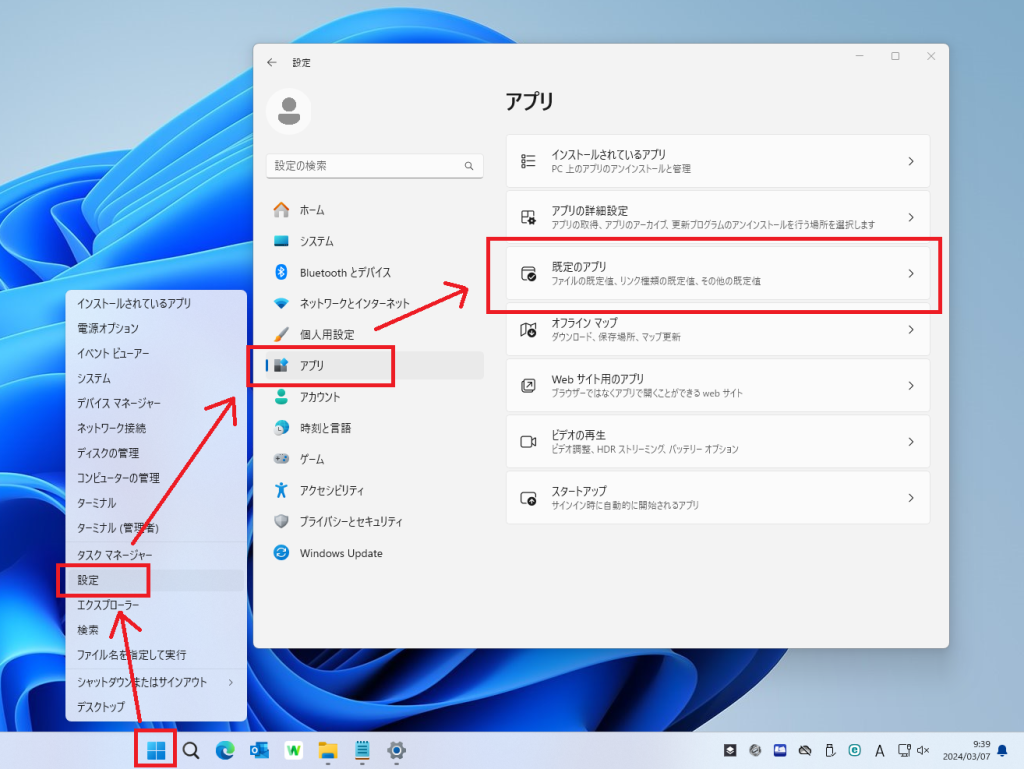This screenshot has width=1024, height=769.
Task: Choose 電源オプション in context menu
Action: pyautogui.click(x=156, y=328)
